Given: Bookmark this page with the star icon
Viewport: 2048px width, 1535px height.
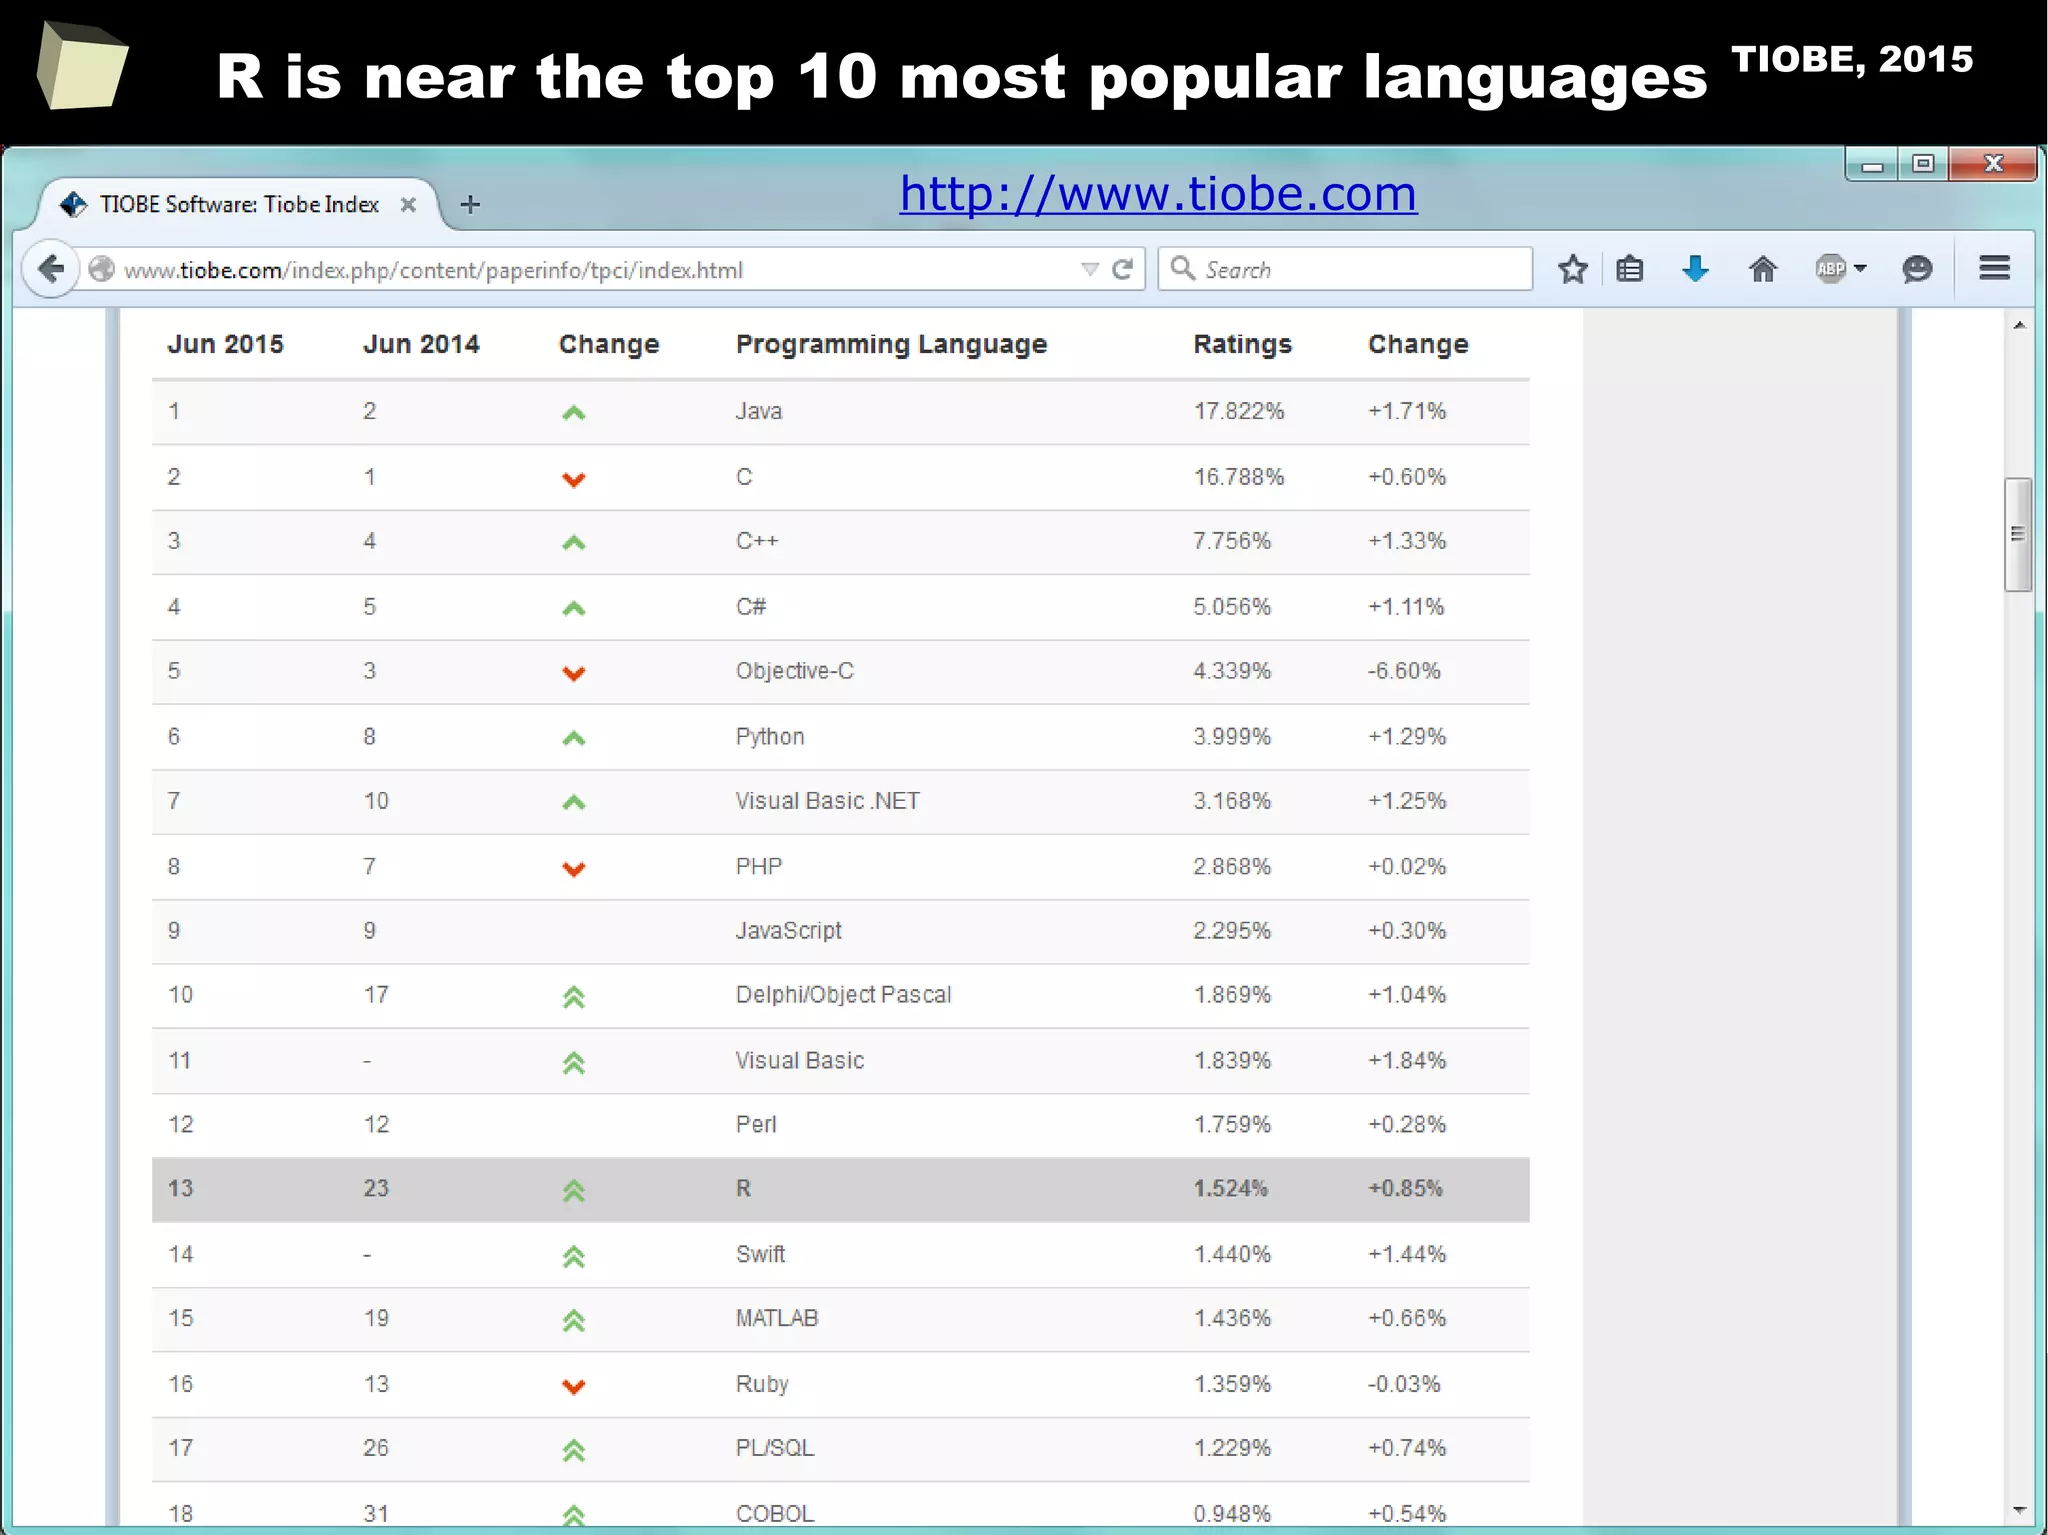Looking at the screenshot, I should 1573,269.
